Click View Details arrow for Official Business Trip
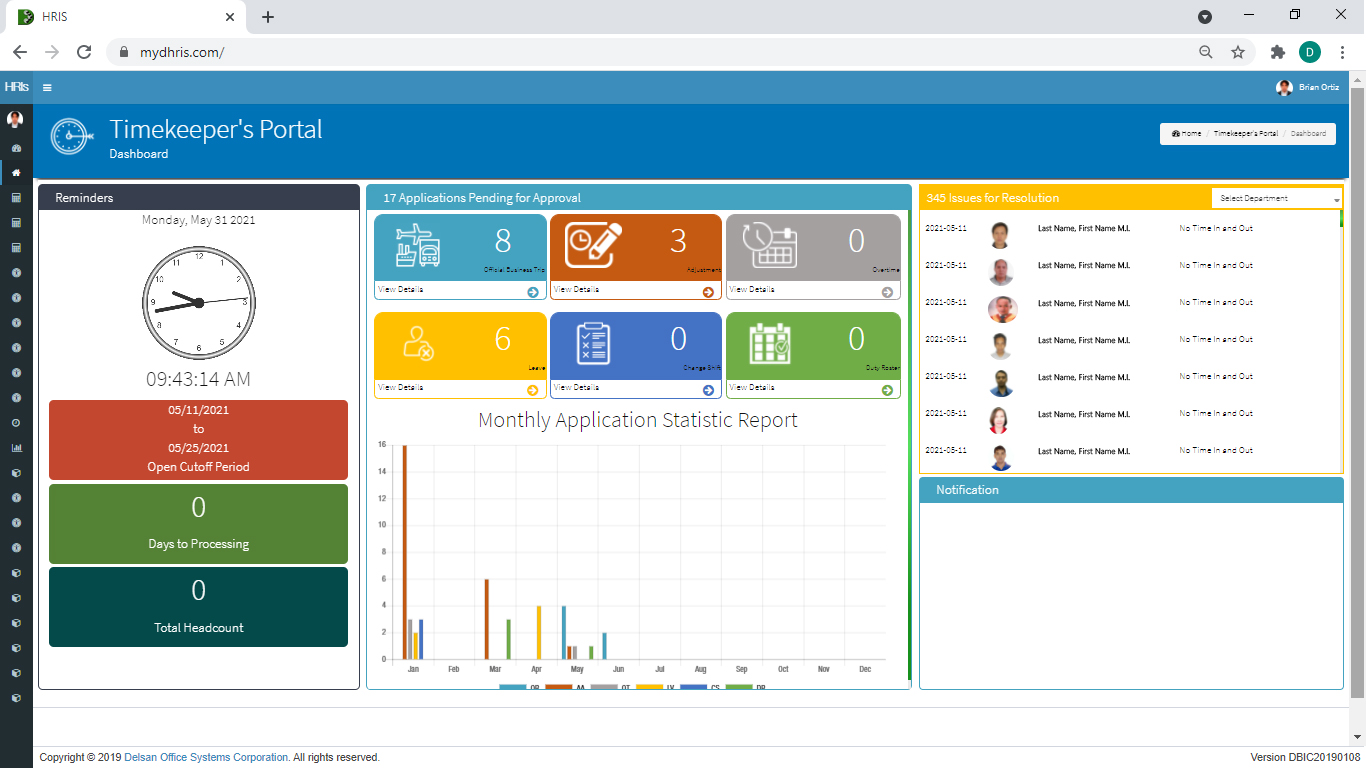This screenshot has height=768, width=1366. [x=532, y=292]
